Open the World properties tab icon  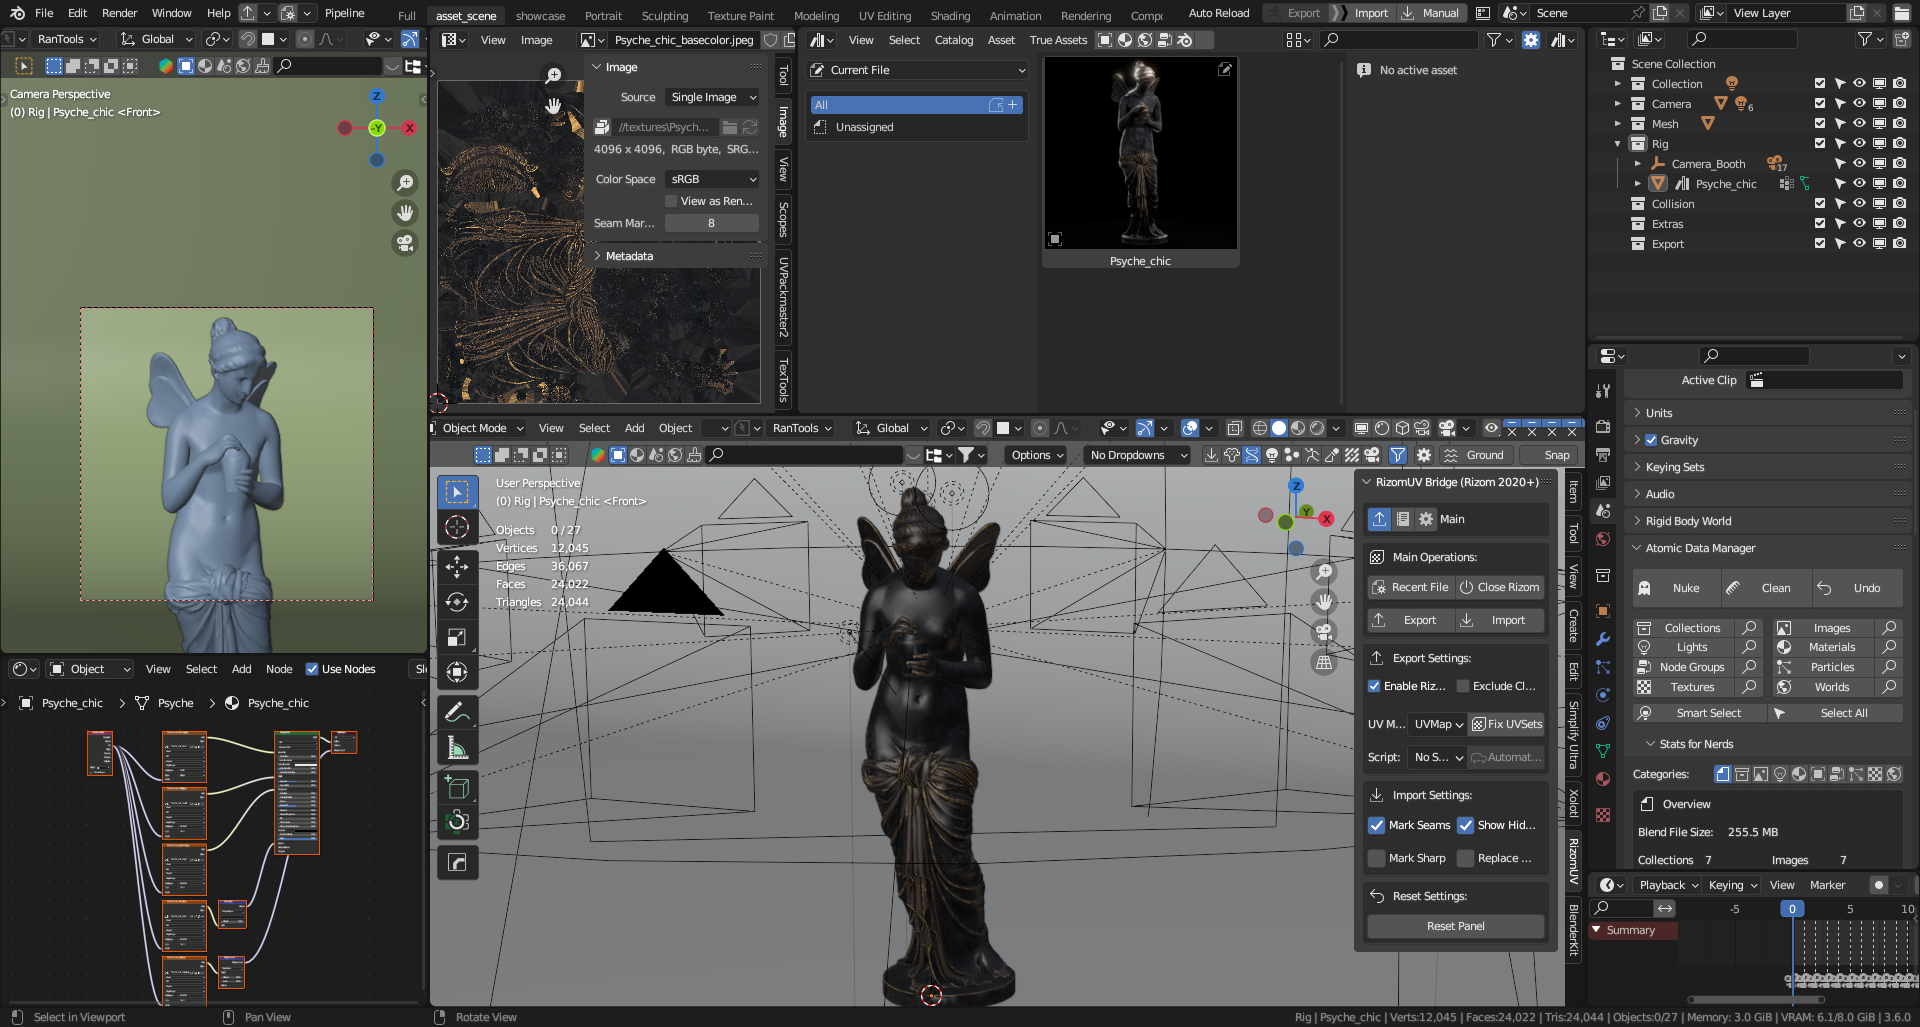(1603, 539)
